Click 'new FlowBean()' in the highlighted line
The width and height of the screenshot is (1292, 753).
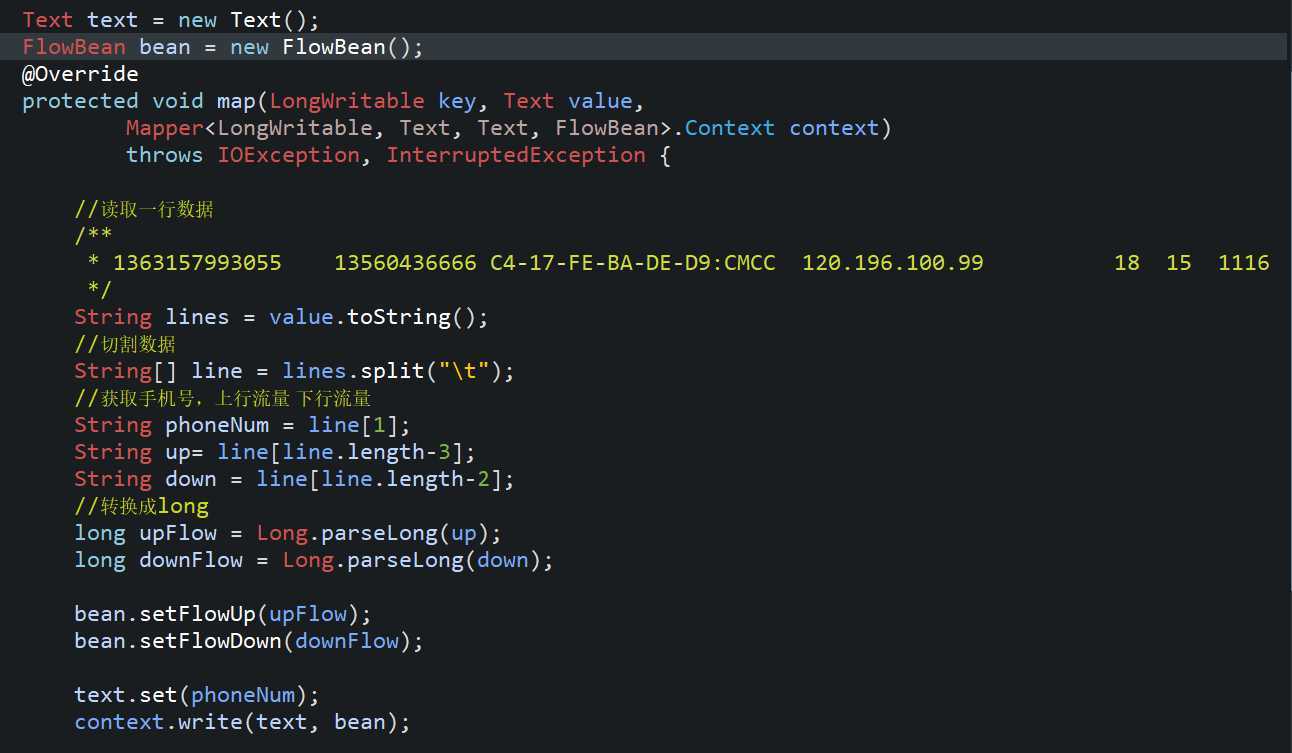tap(321, 47)
